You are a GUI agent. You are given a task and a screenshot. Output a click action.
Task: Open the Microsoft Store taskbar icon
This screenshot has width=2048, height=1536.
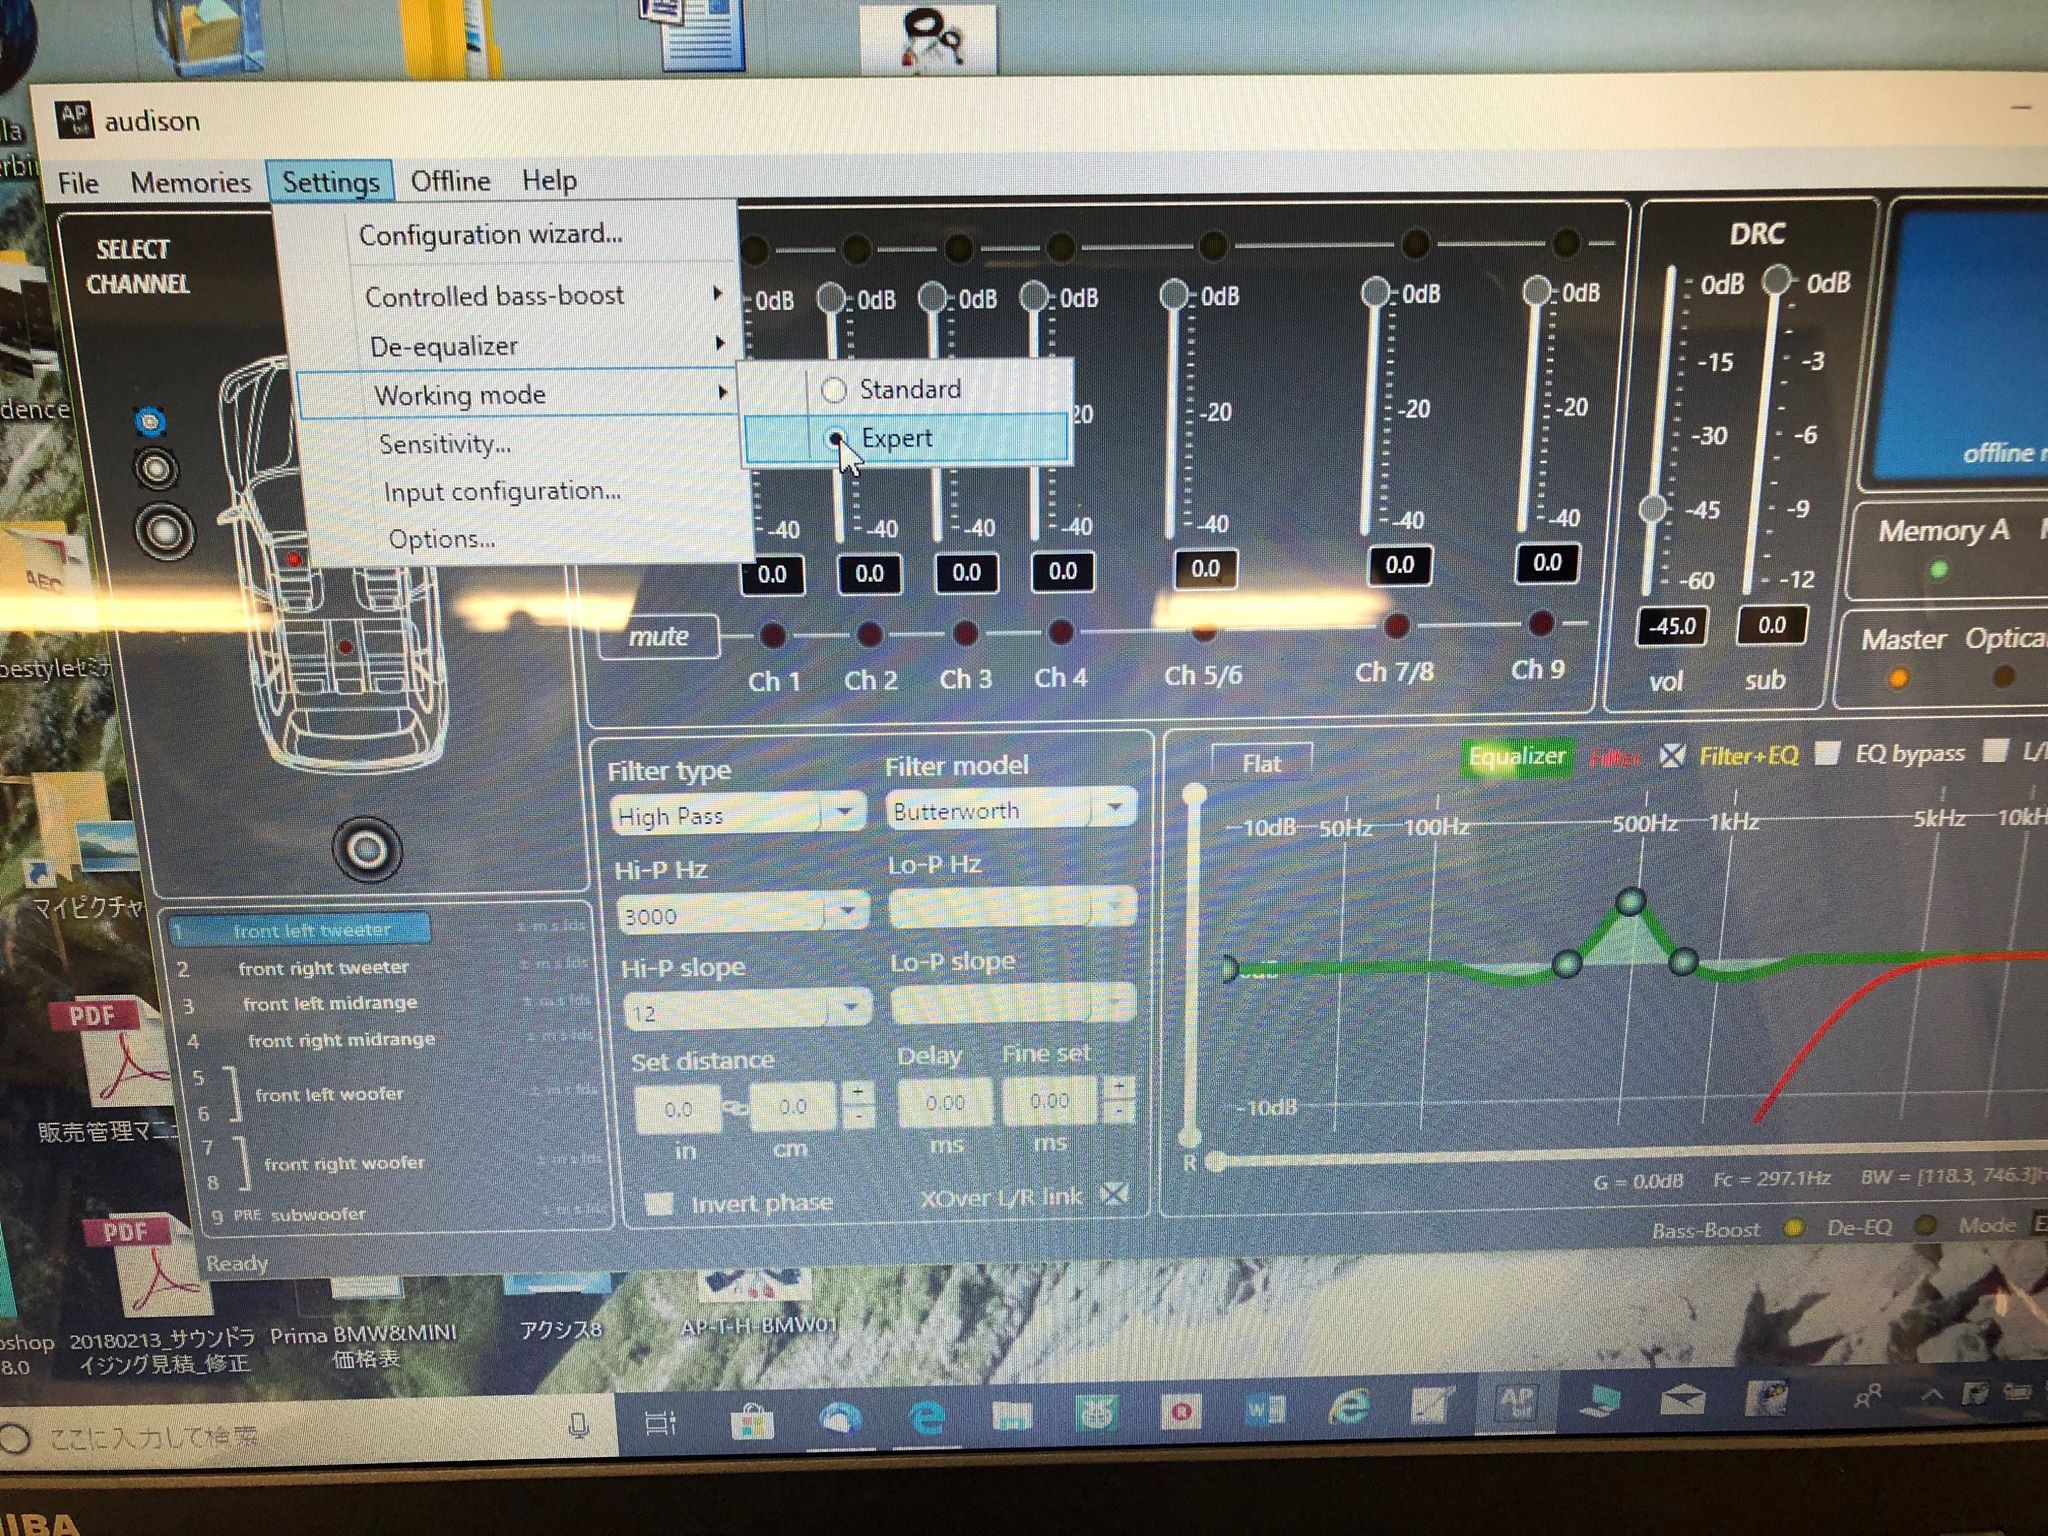(752, 1421)
